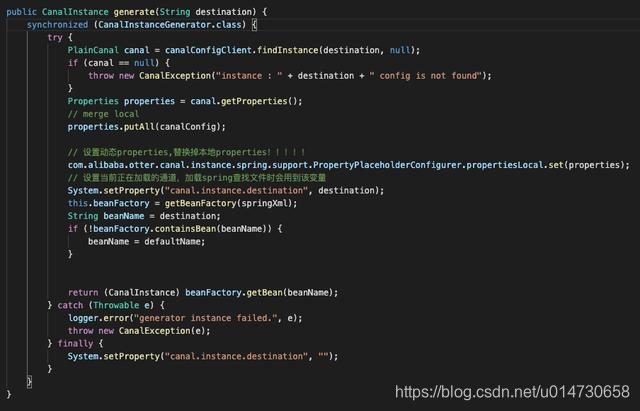Click 'String beanName = destination' line
The height and width of the screenshot is (411, 640).
click(144, 216)
